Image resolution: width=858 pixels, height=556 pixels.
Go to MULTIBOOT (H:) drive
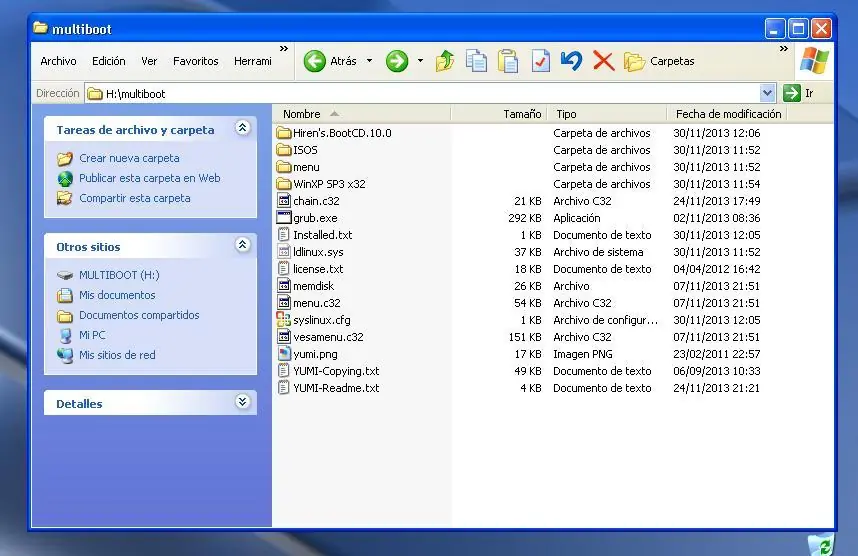(x=119, y=275)
